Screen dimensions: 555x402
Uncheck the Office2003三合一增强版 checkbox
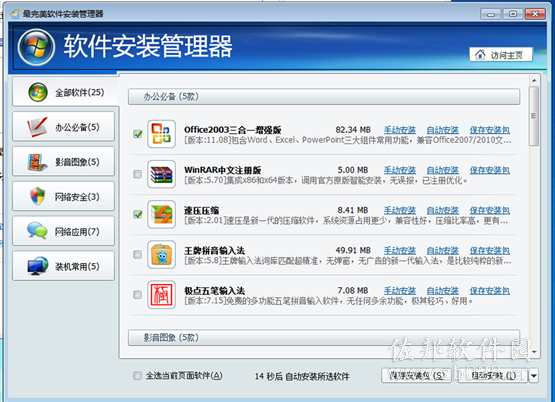click(x=137, y=134)
